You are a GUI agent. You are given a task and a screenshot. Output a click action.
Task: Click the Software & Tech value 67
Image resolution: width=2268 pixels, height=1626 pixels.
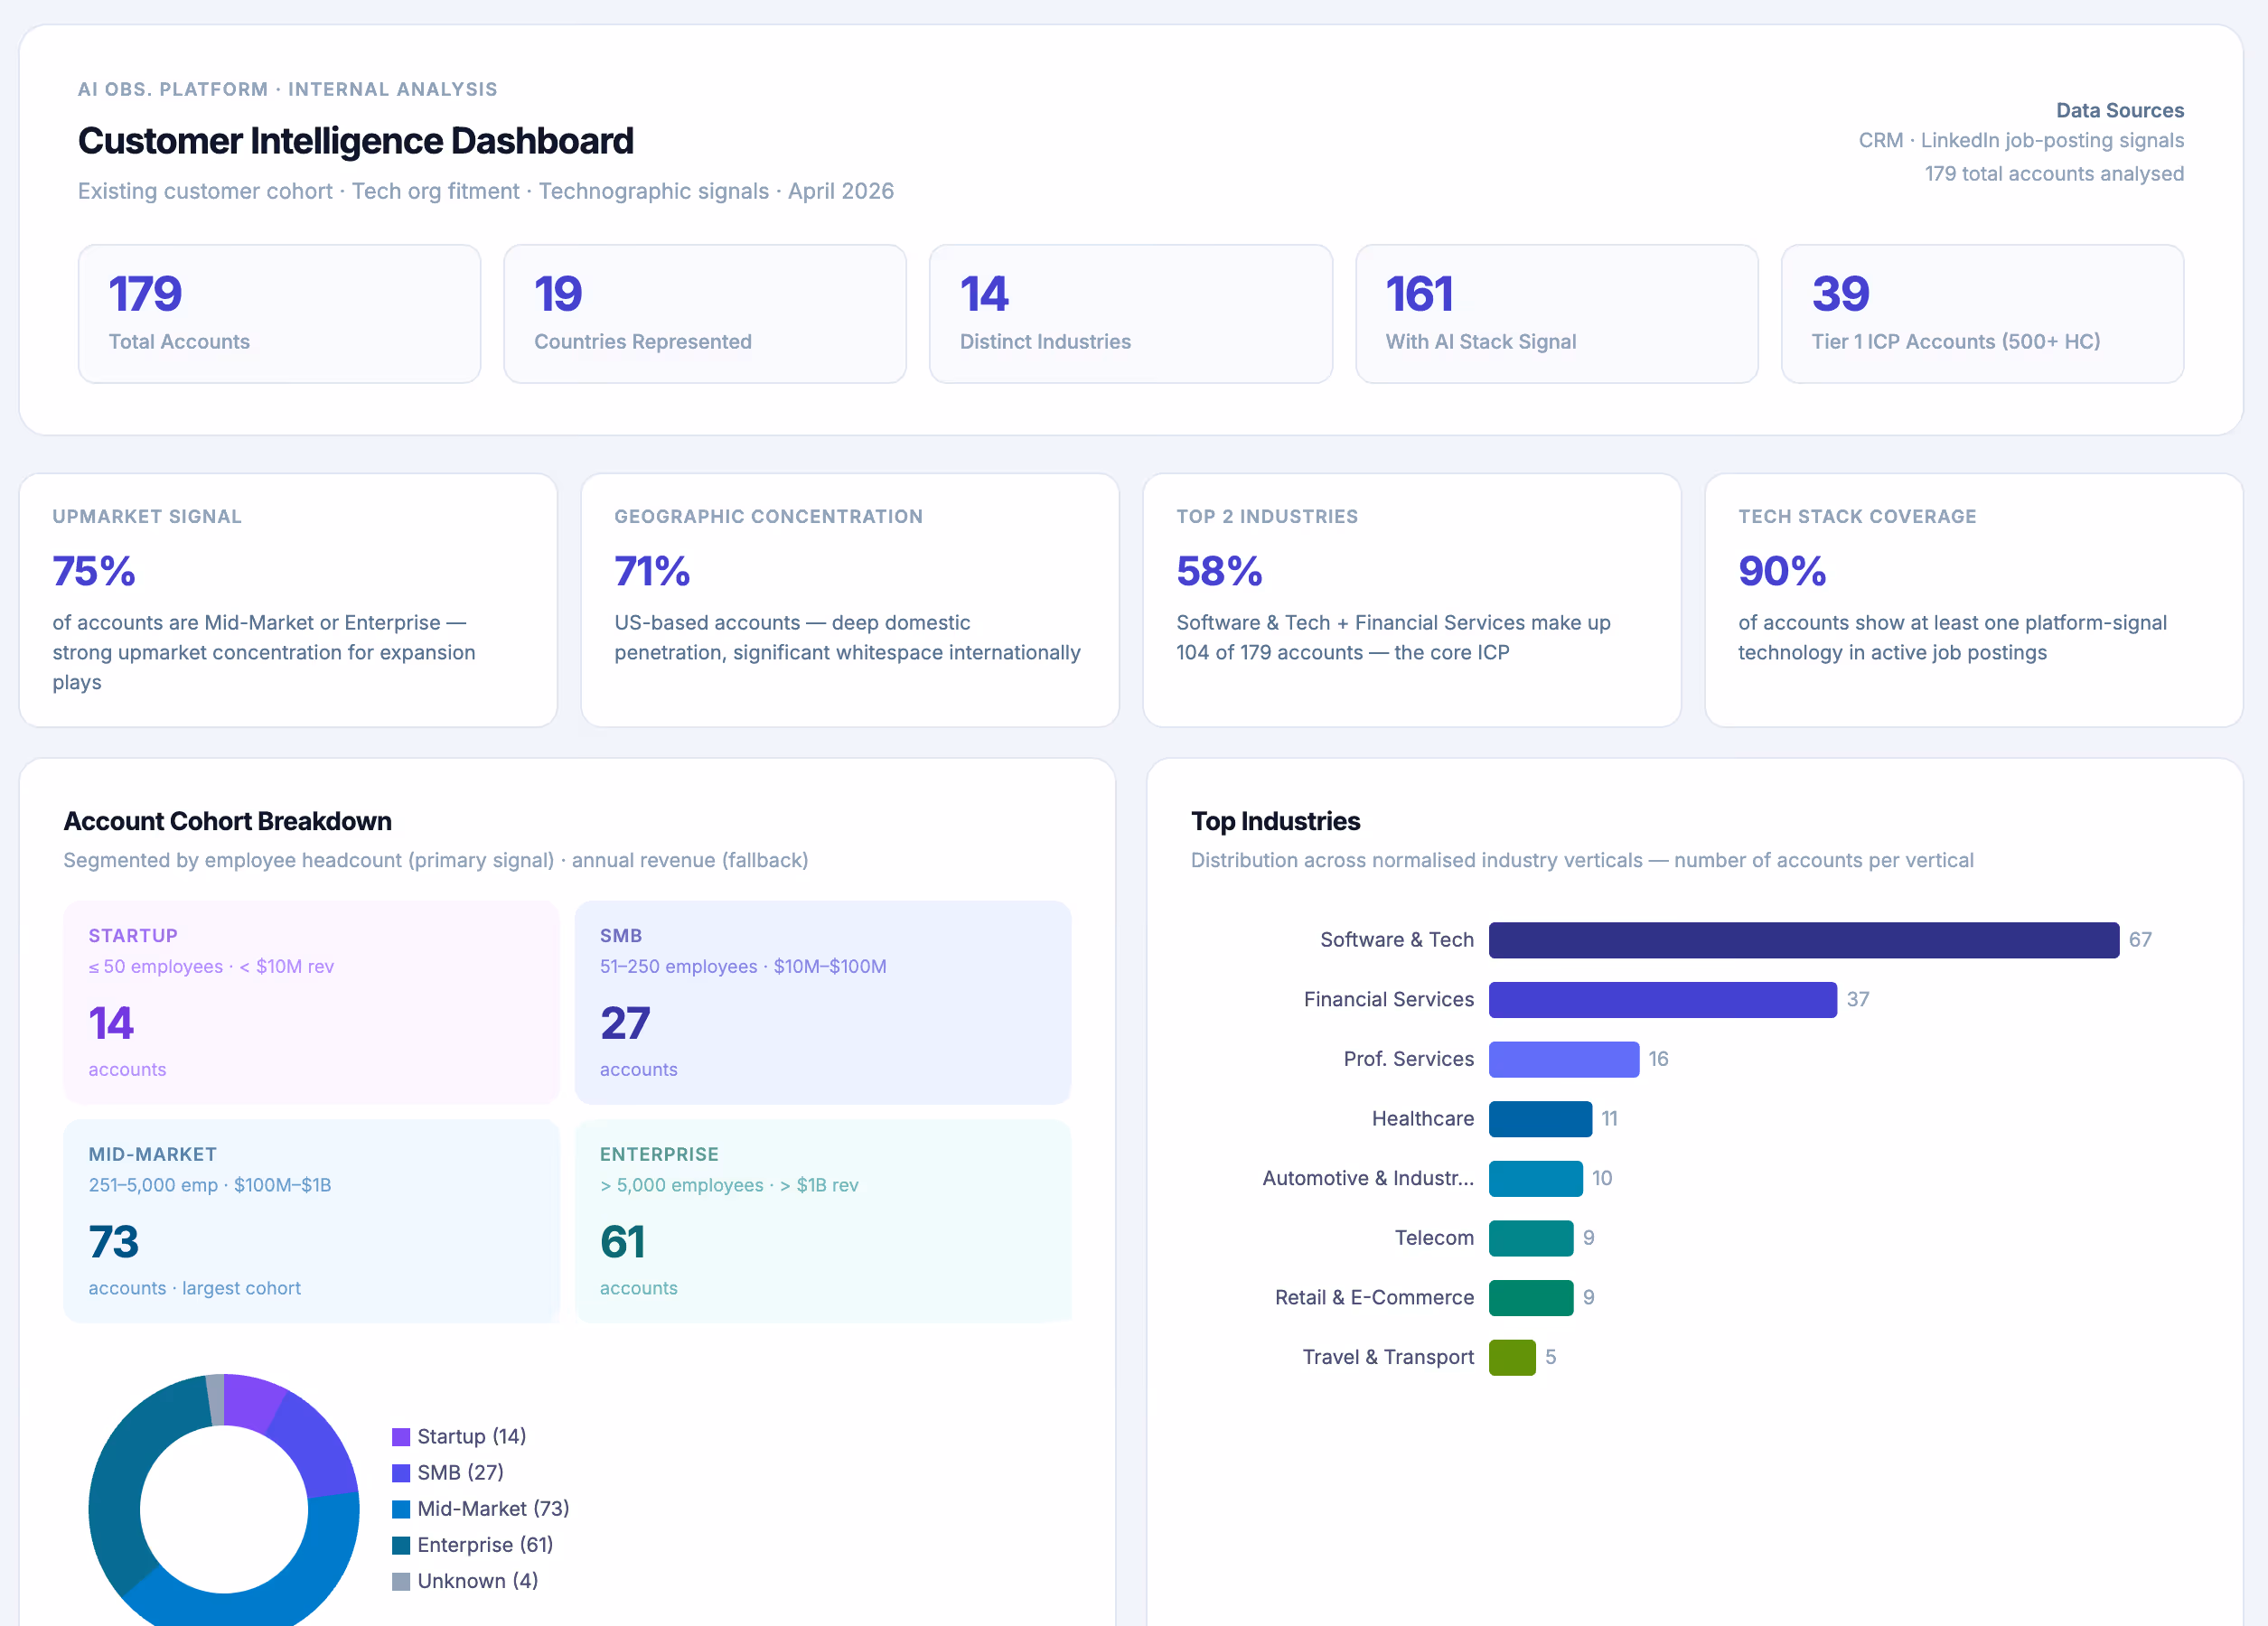[x=2140, y=940]
